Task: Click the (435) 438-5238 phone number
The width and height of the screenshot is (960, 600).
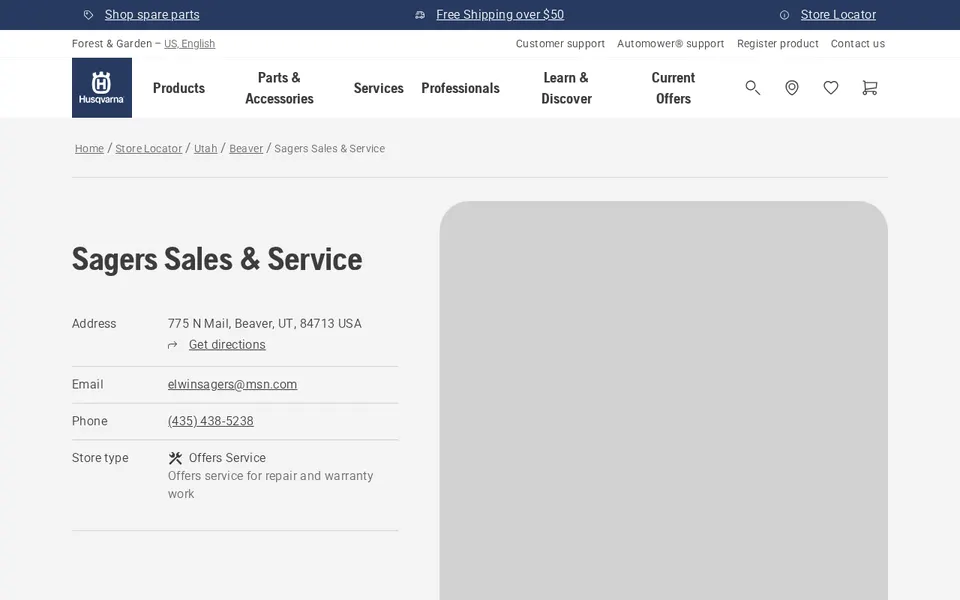Action: pyautogui.click(x=211, y=421)
